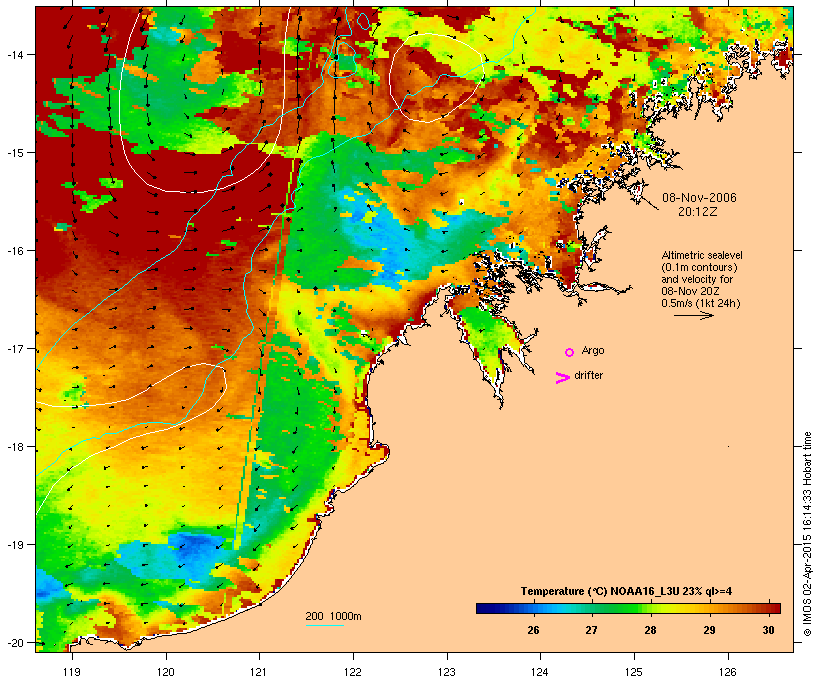The height and width of the screenshot is (680, 820).
Task: Click the '-18' latitude axis label
Action: coord(14,447)
